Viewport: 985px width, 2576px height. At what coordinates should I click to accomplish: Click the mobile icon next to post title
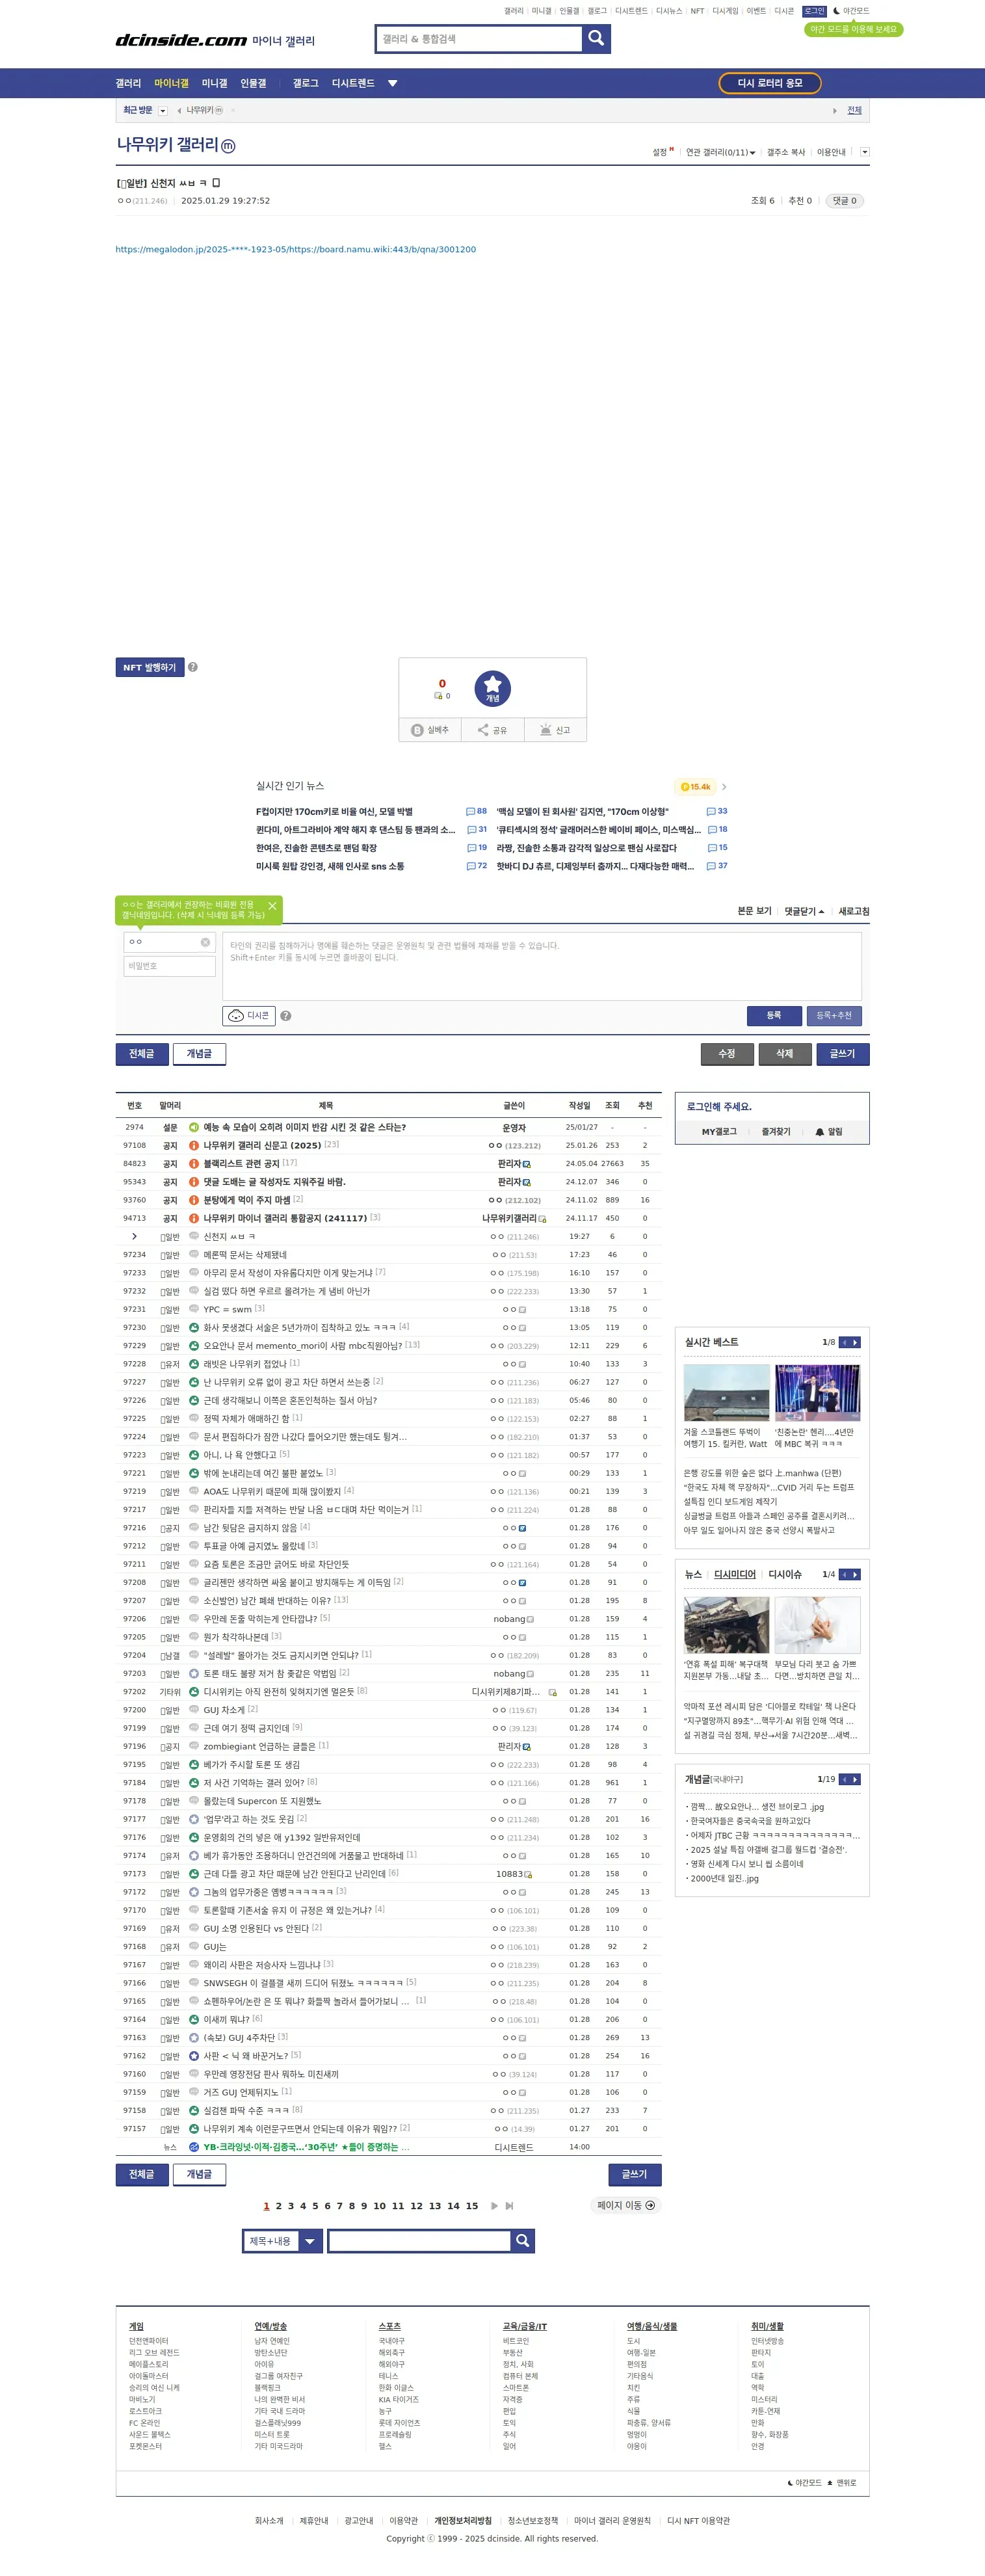tap(216, 183)
